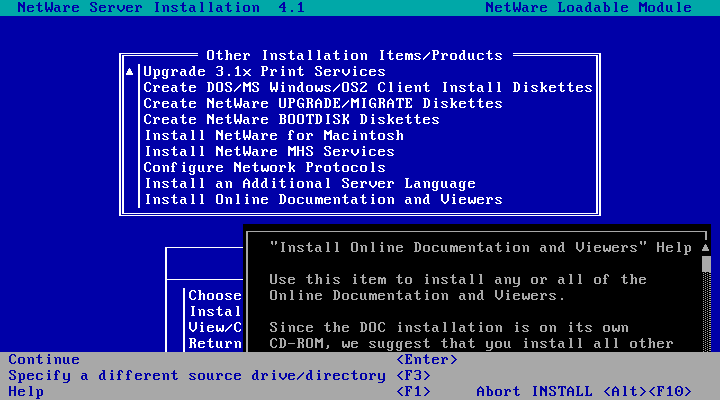Click the help window scroll-up arrow
720x400 pixels.
[706, 248]
